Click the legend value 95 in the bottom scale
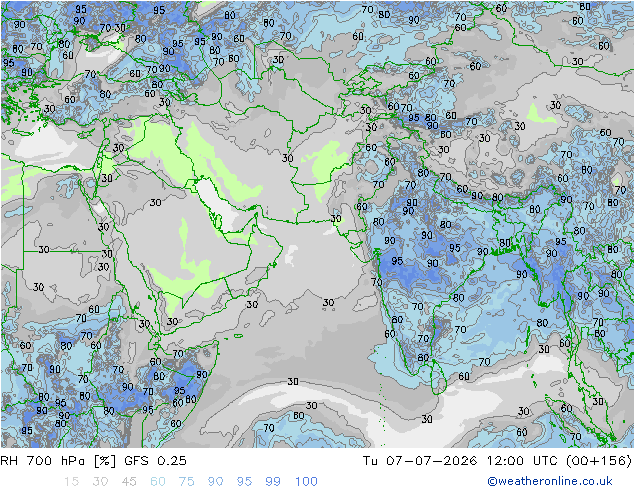Screen dimensions: 634x490 pos(244,482)
